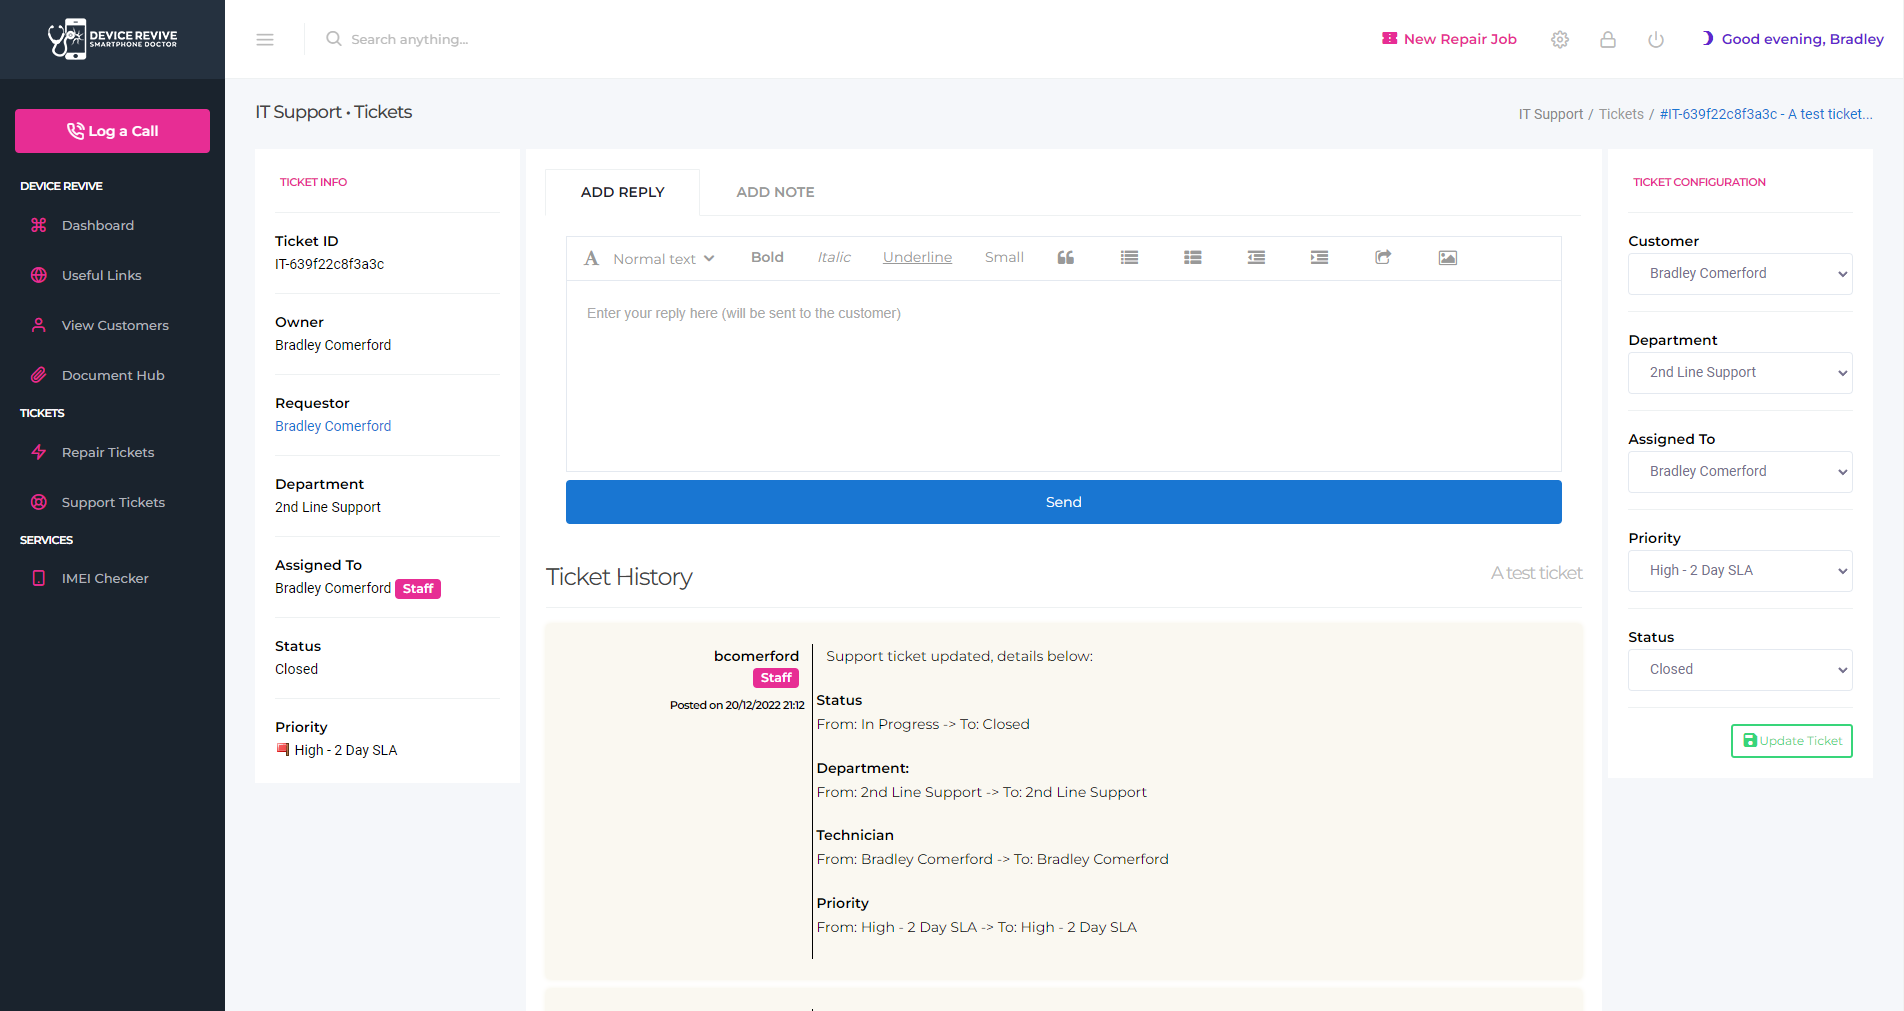Insert image using the picture icon
Viewport: 1904px width, 1011px height.
[1447, 258]
